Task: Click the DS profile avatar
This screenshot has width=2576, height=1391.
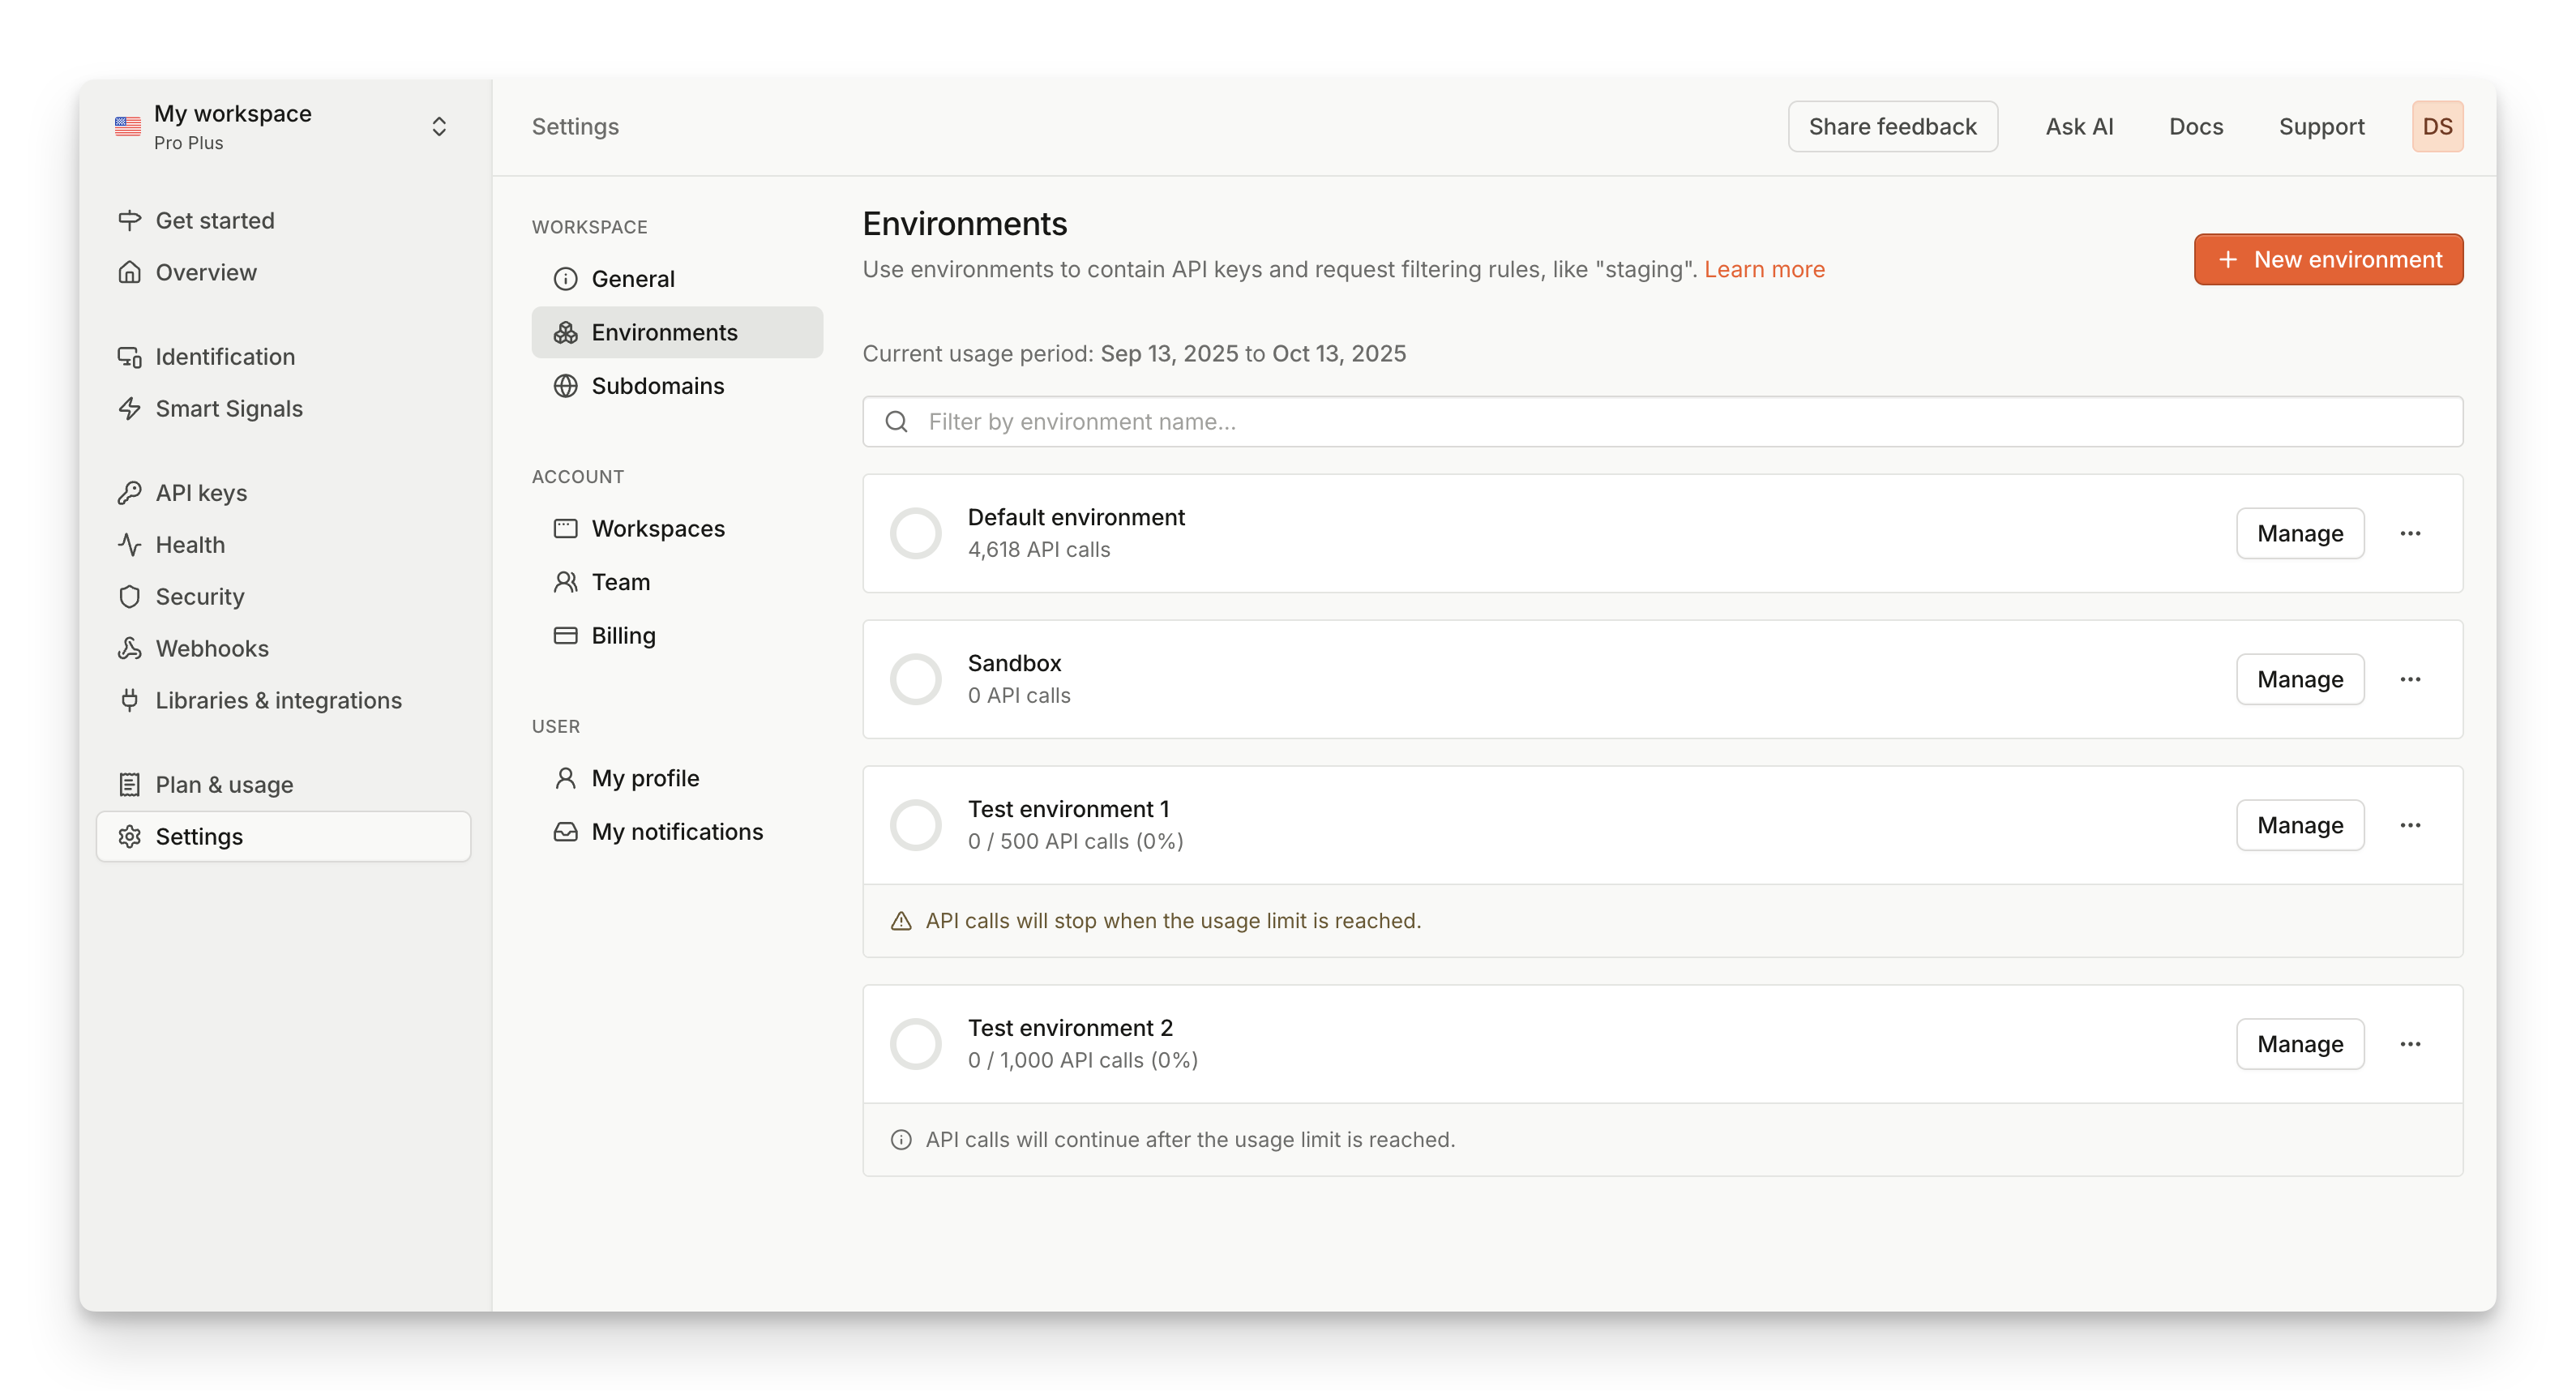Action: tap(2437, 126)
